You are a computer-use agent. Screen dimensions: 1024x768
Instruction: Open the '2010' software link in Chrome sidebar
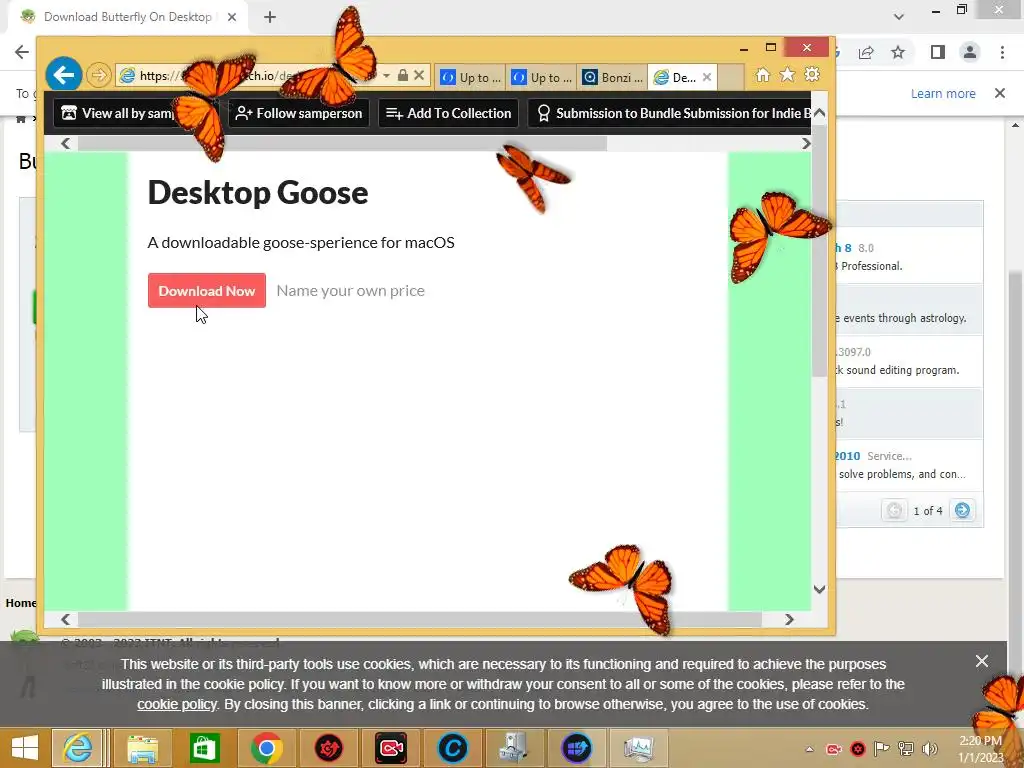tap(848, 456)
